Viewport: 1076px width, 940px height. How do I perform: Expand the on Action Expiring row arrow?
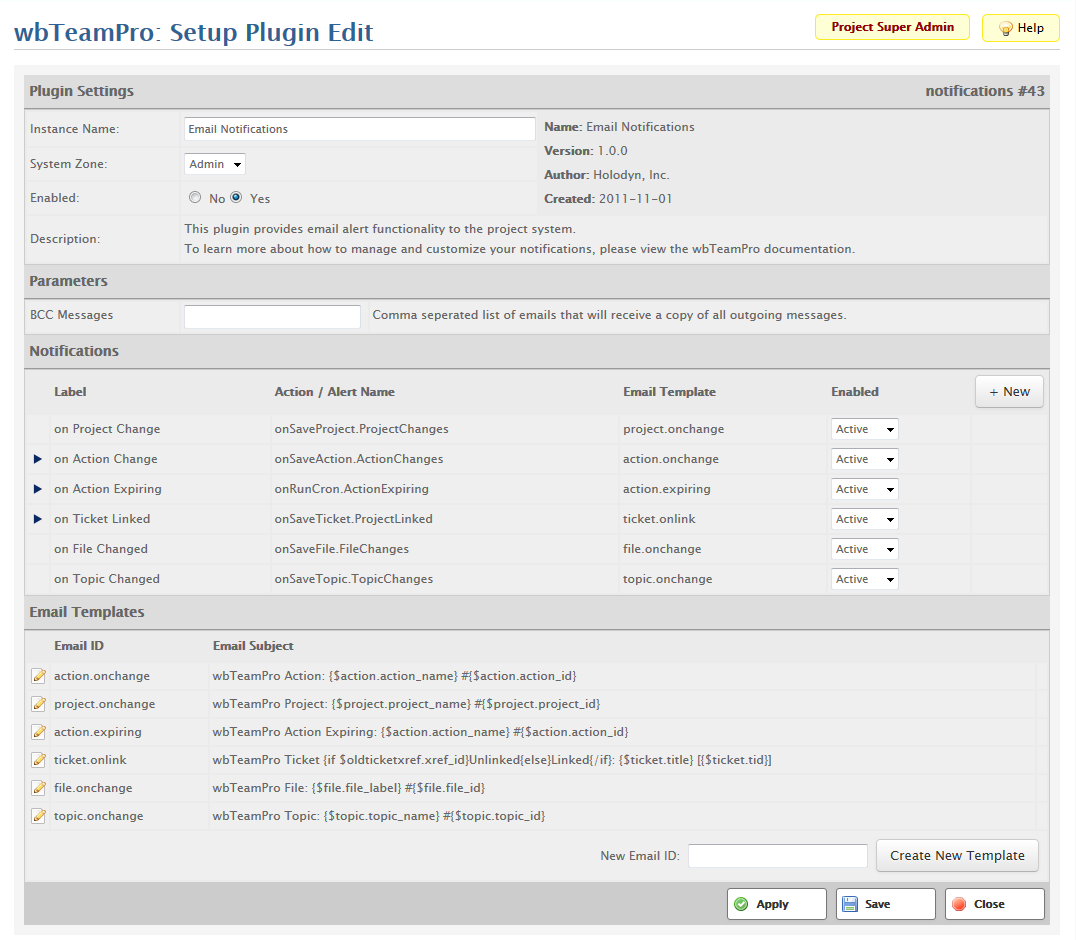(x=38, y=489)
